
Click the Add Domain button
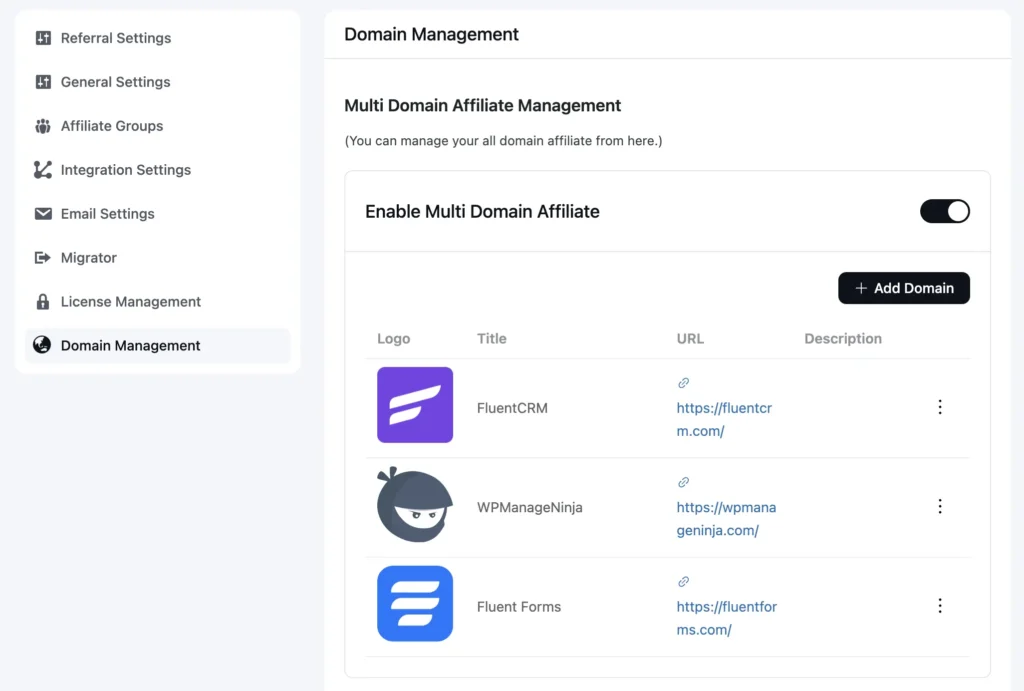coord(904,288)
